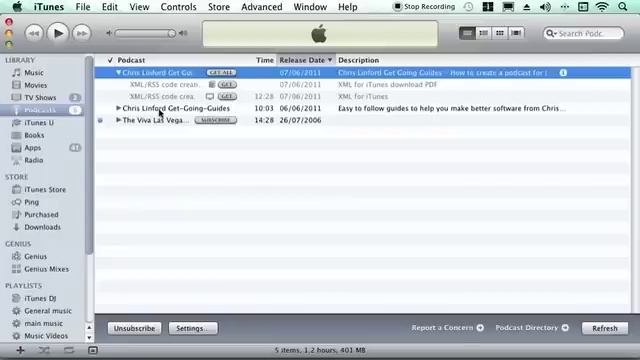Switch to Cover Flow view
Viewport: 640px width, 360px height.
[516, 33]
